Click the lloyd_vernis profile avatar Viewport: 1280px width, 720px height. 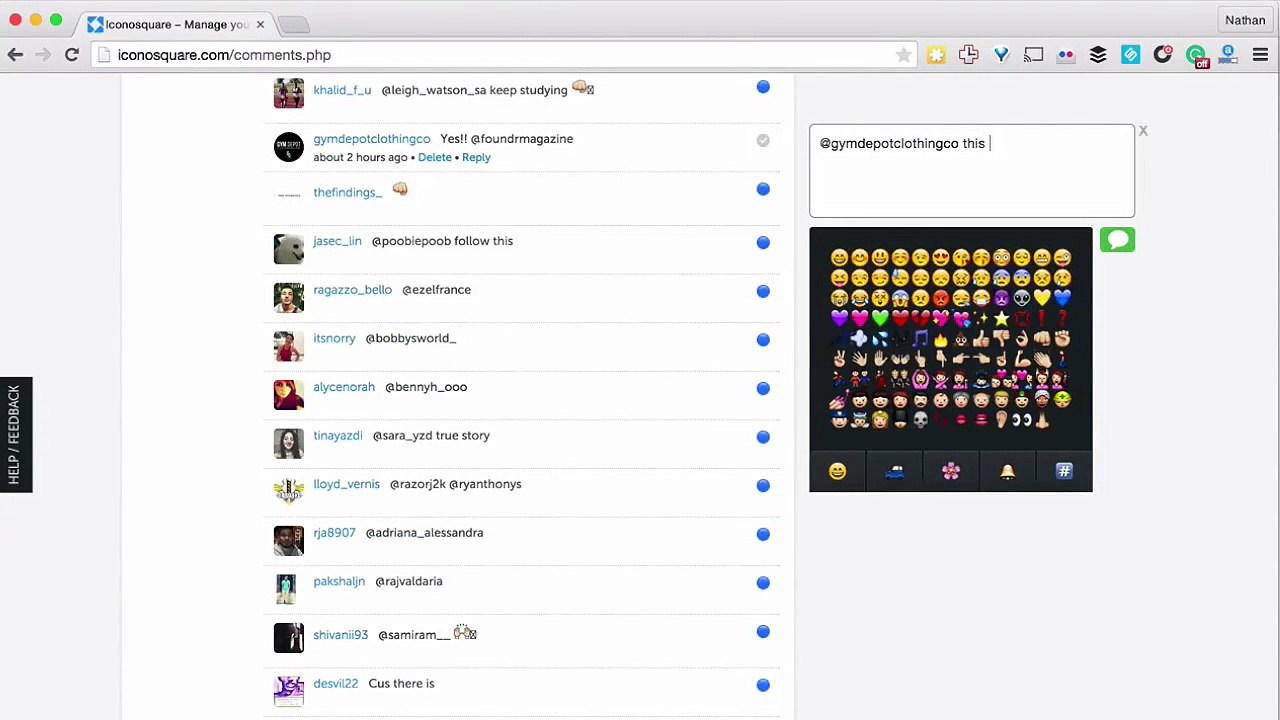coord(289,491)
